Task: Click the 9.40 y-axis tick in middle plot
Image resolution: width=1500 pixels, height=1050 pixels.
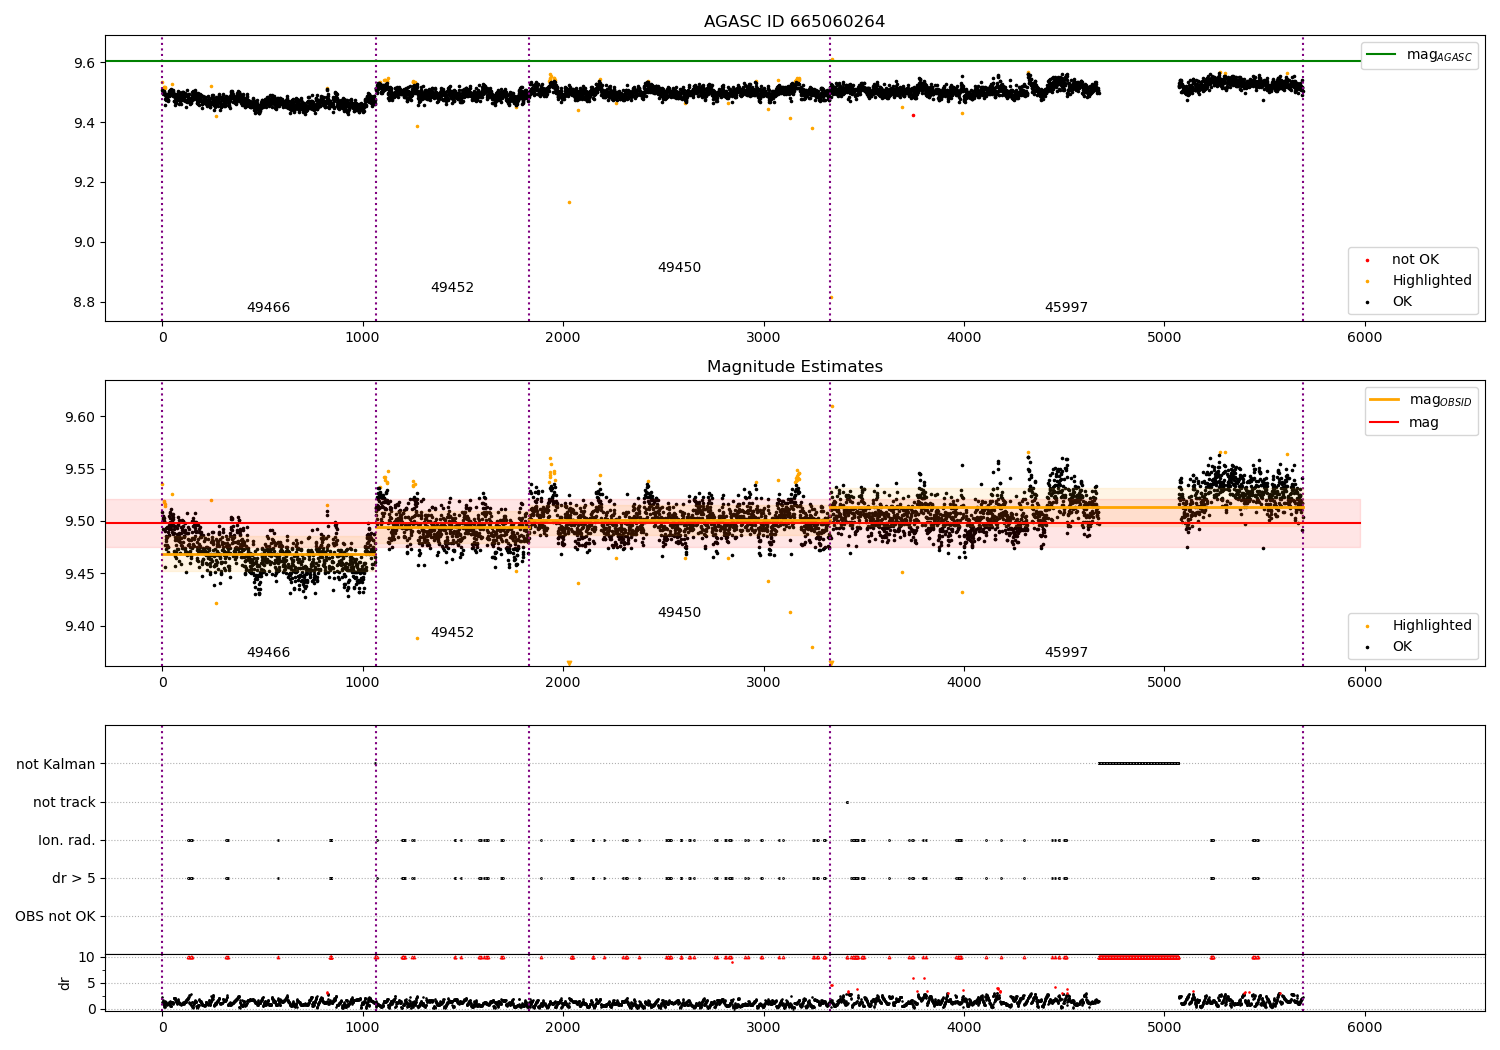Action: pyautogui.click(x=81, y=627)
